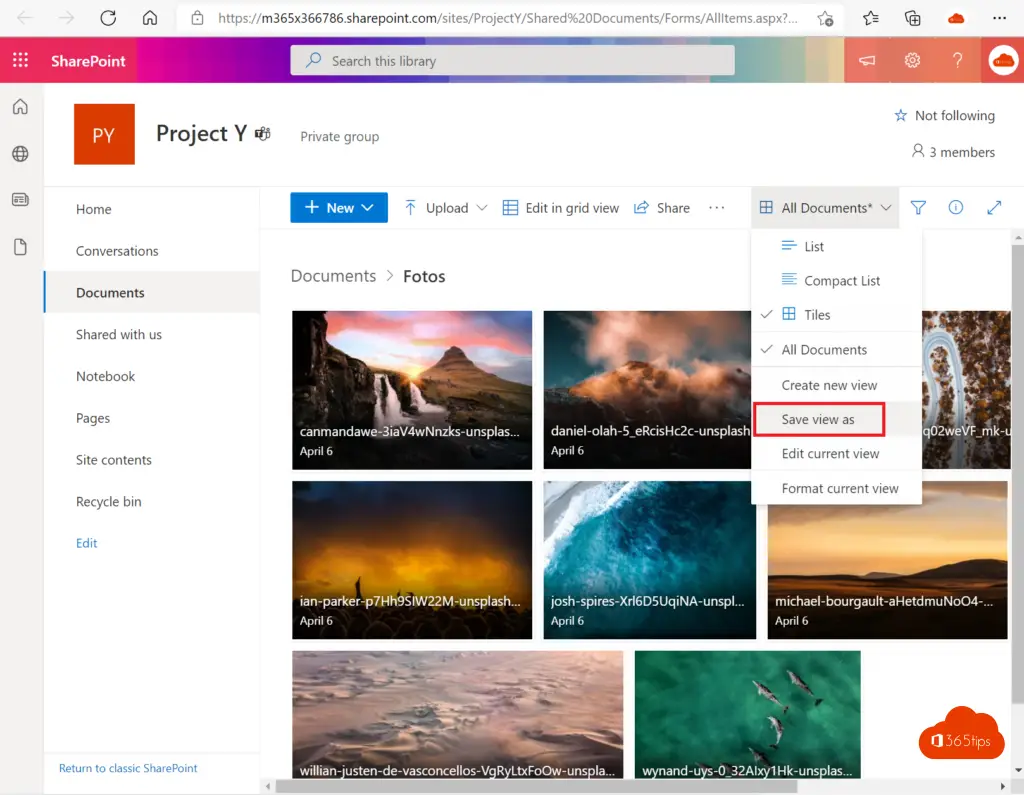The height and width of the screenshot is (795, 1024).
Task: Click Edit in grid view button
Action: [560, 208]
